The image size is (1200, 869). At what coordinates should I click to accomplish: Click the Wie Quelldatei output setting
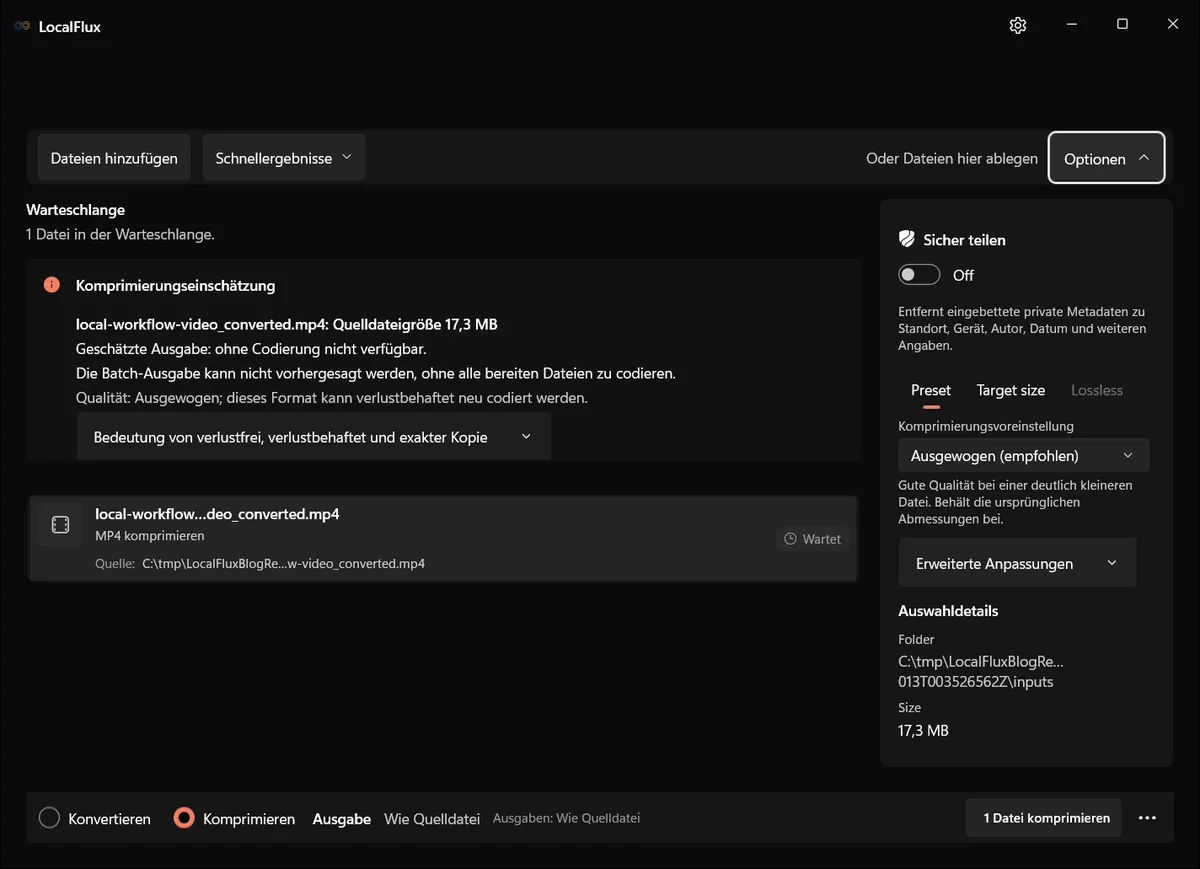[x=432, y=818]
